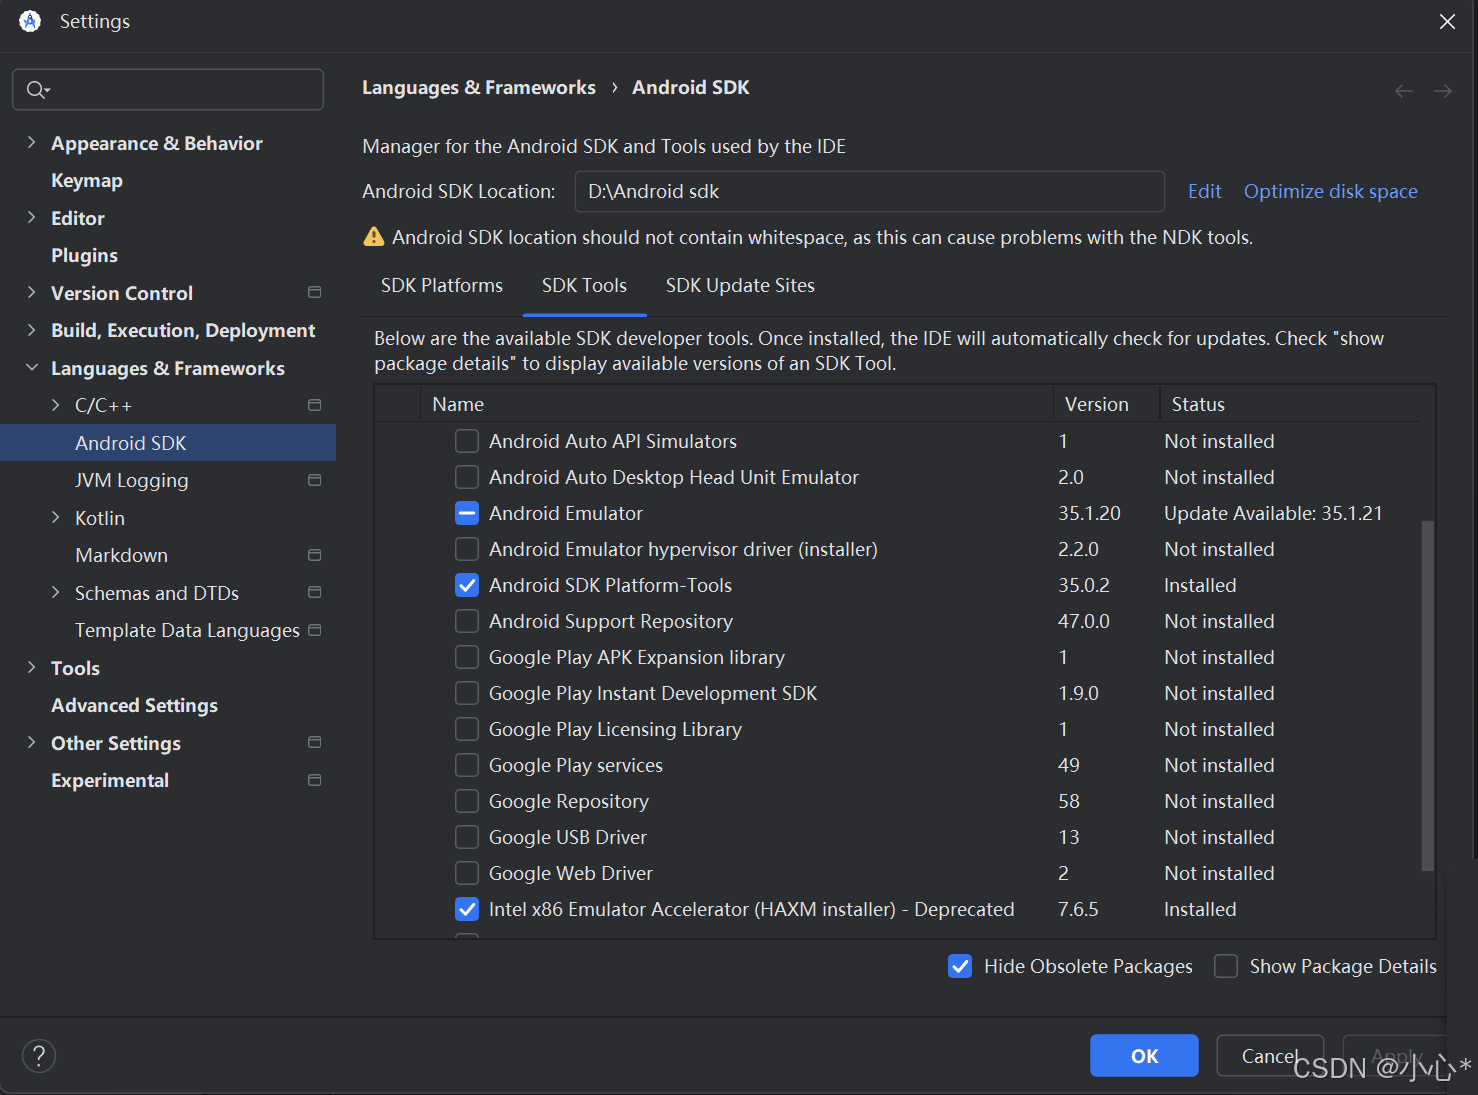Click the Version column header
This screenshot has width=1478, height=1095.
pos(1106,404)
